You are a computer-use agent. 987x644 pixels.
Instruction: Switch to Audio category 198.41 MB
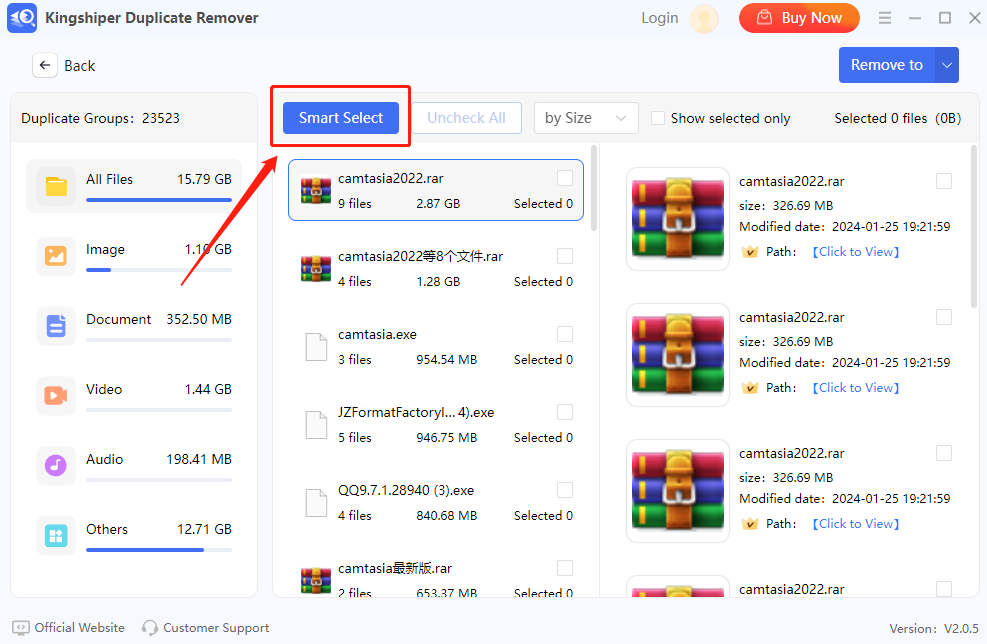click(x=134, y=466)
